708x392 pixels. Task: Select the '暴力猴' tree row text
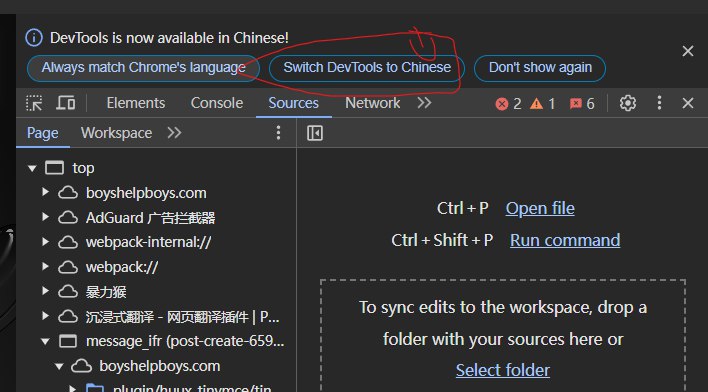(x=106, y=292)
